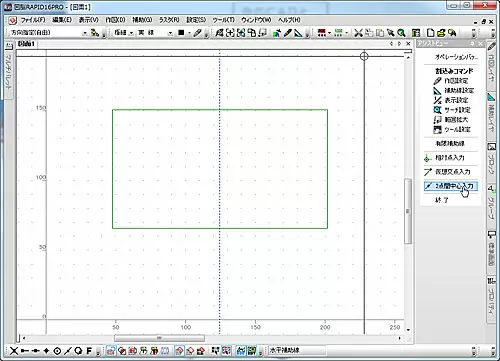Image resolution: width=500 pixels, height=361 pixels.
Task: Select the X-shaped snap icon in bottom toolbar
Action: [x=14, y=351]
